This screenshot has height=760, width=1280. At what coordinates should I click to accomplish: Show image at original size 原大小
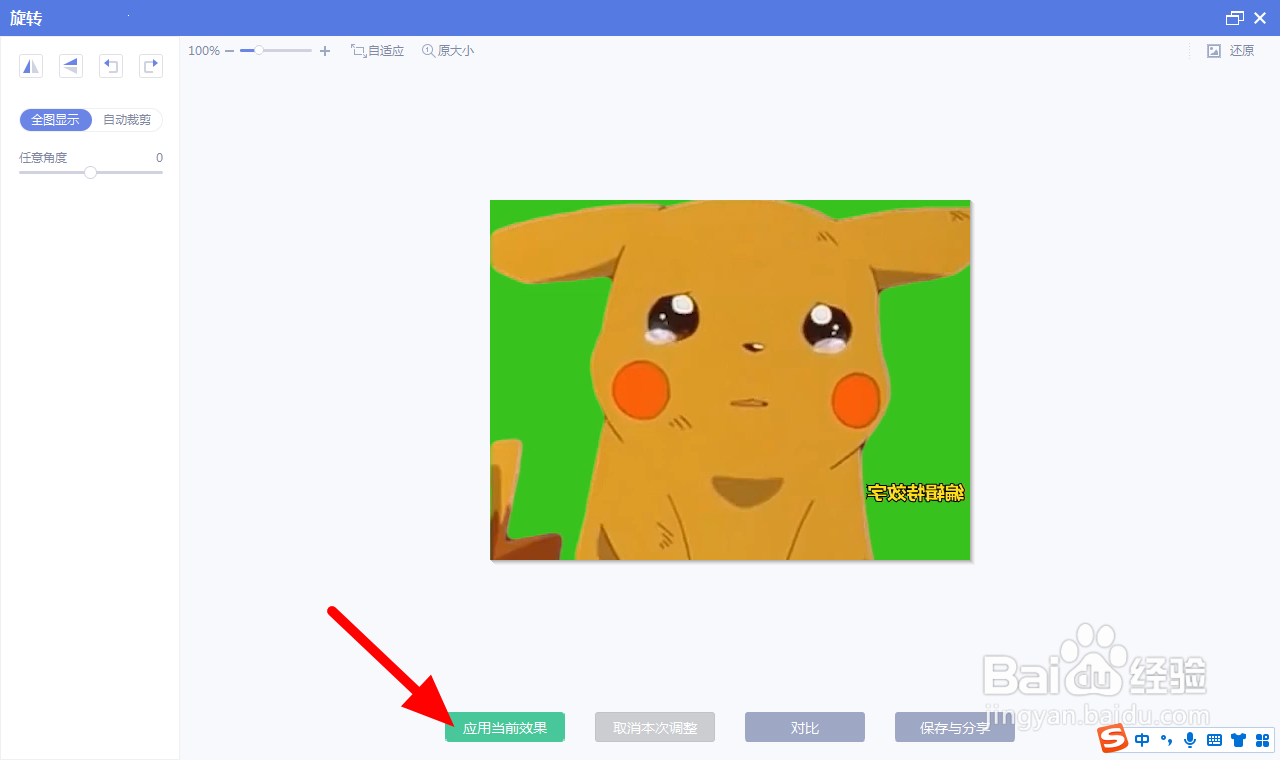tap(448, 50)
